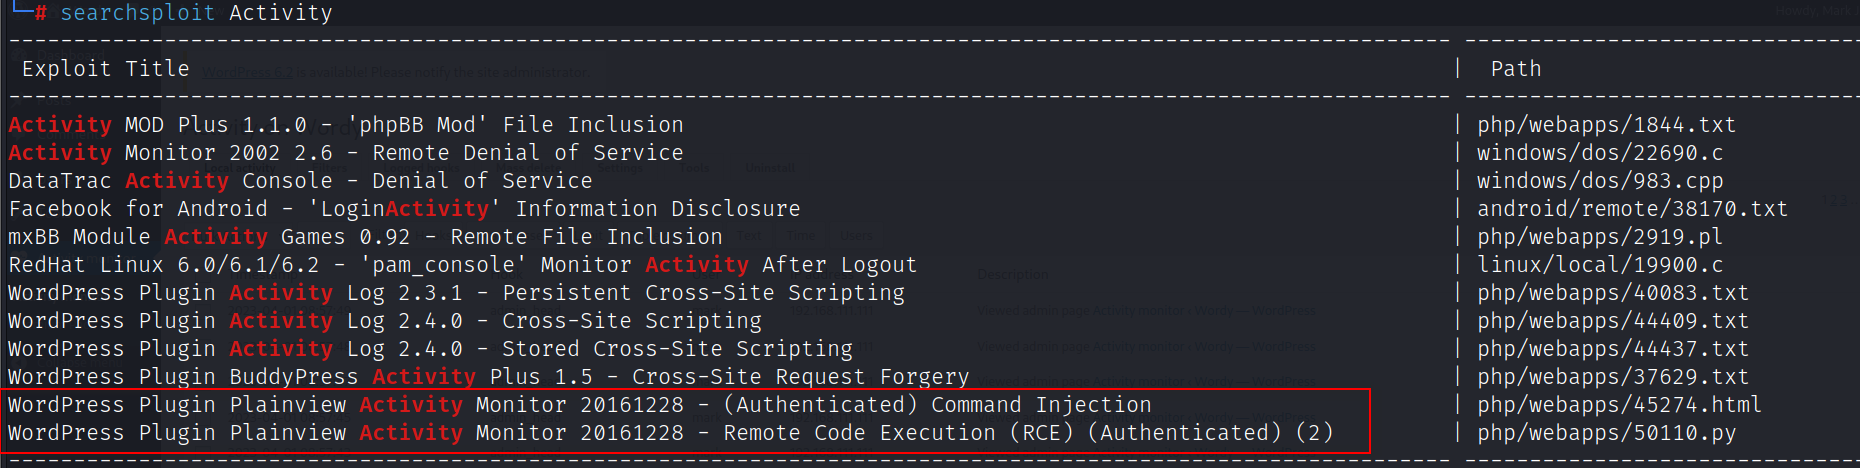Image resolution: width=1860 pixels, height=468 pixels.
Task: Click the Facebook for Android LoginActivity line
Action: click(404, 209)
